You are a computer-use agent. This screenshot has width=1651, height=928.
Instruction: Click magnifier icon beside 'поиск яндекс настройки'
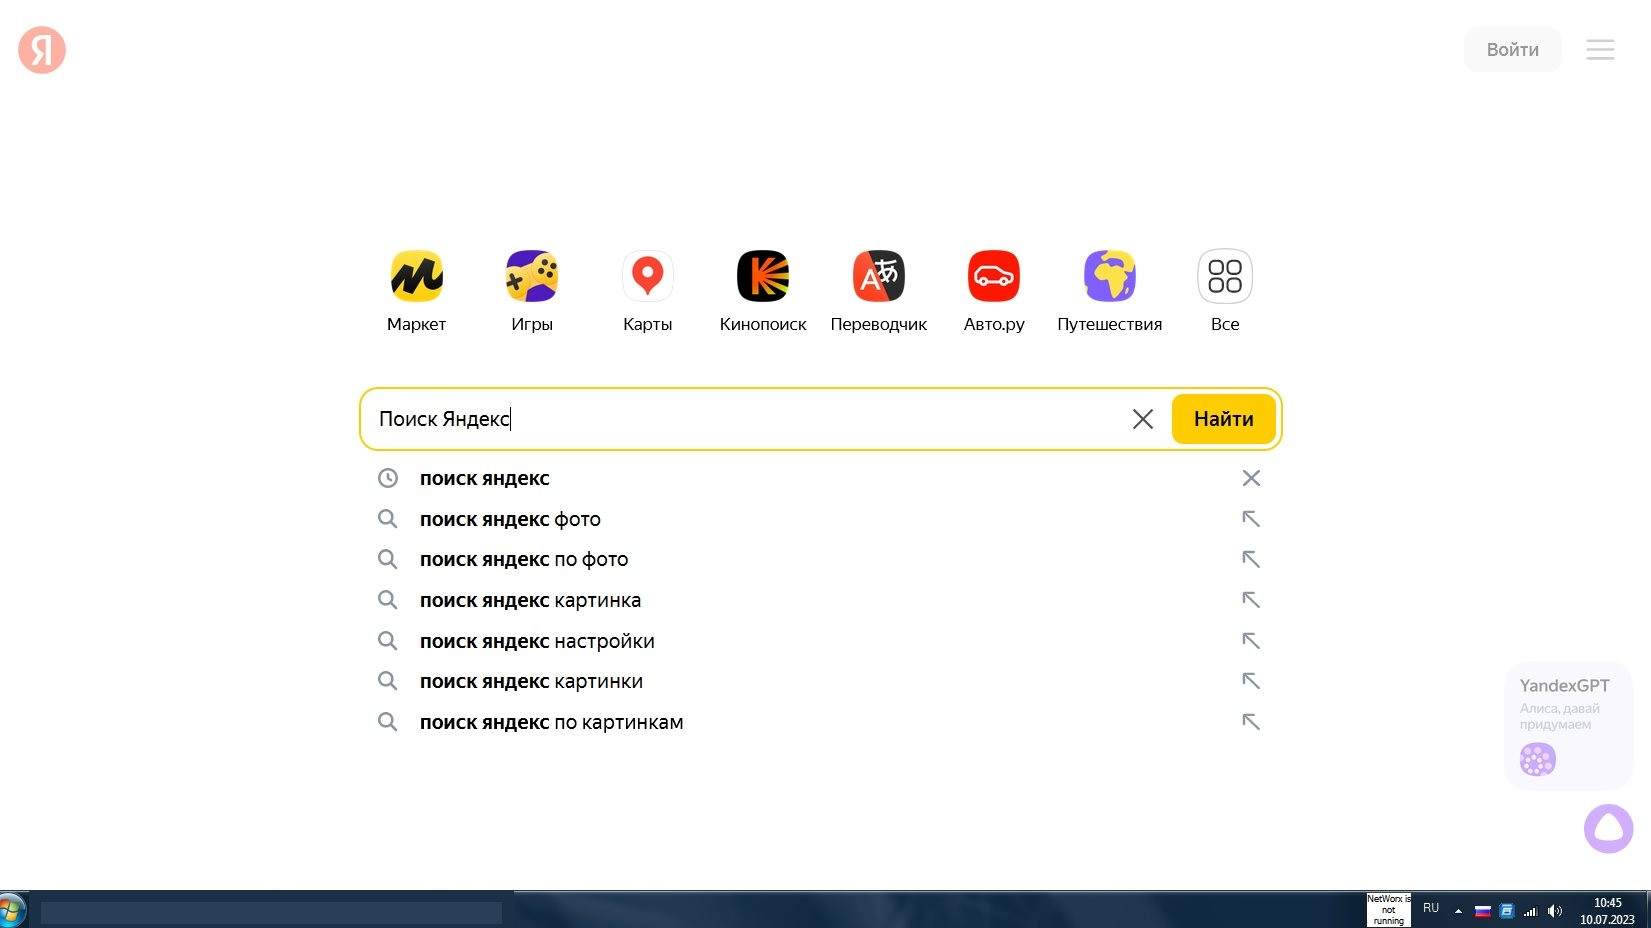coord(387,641)
